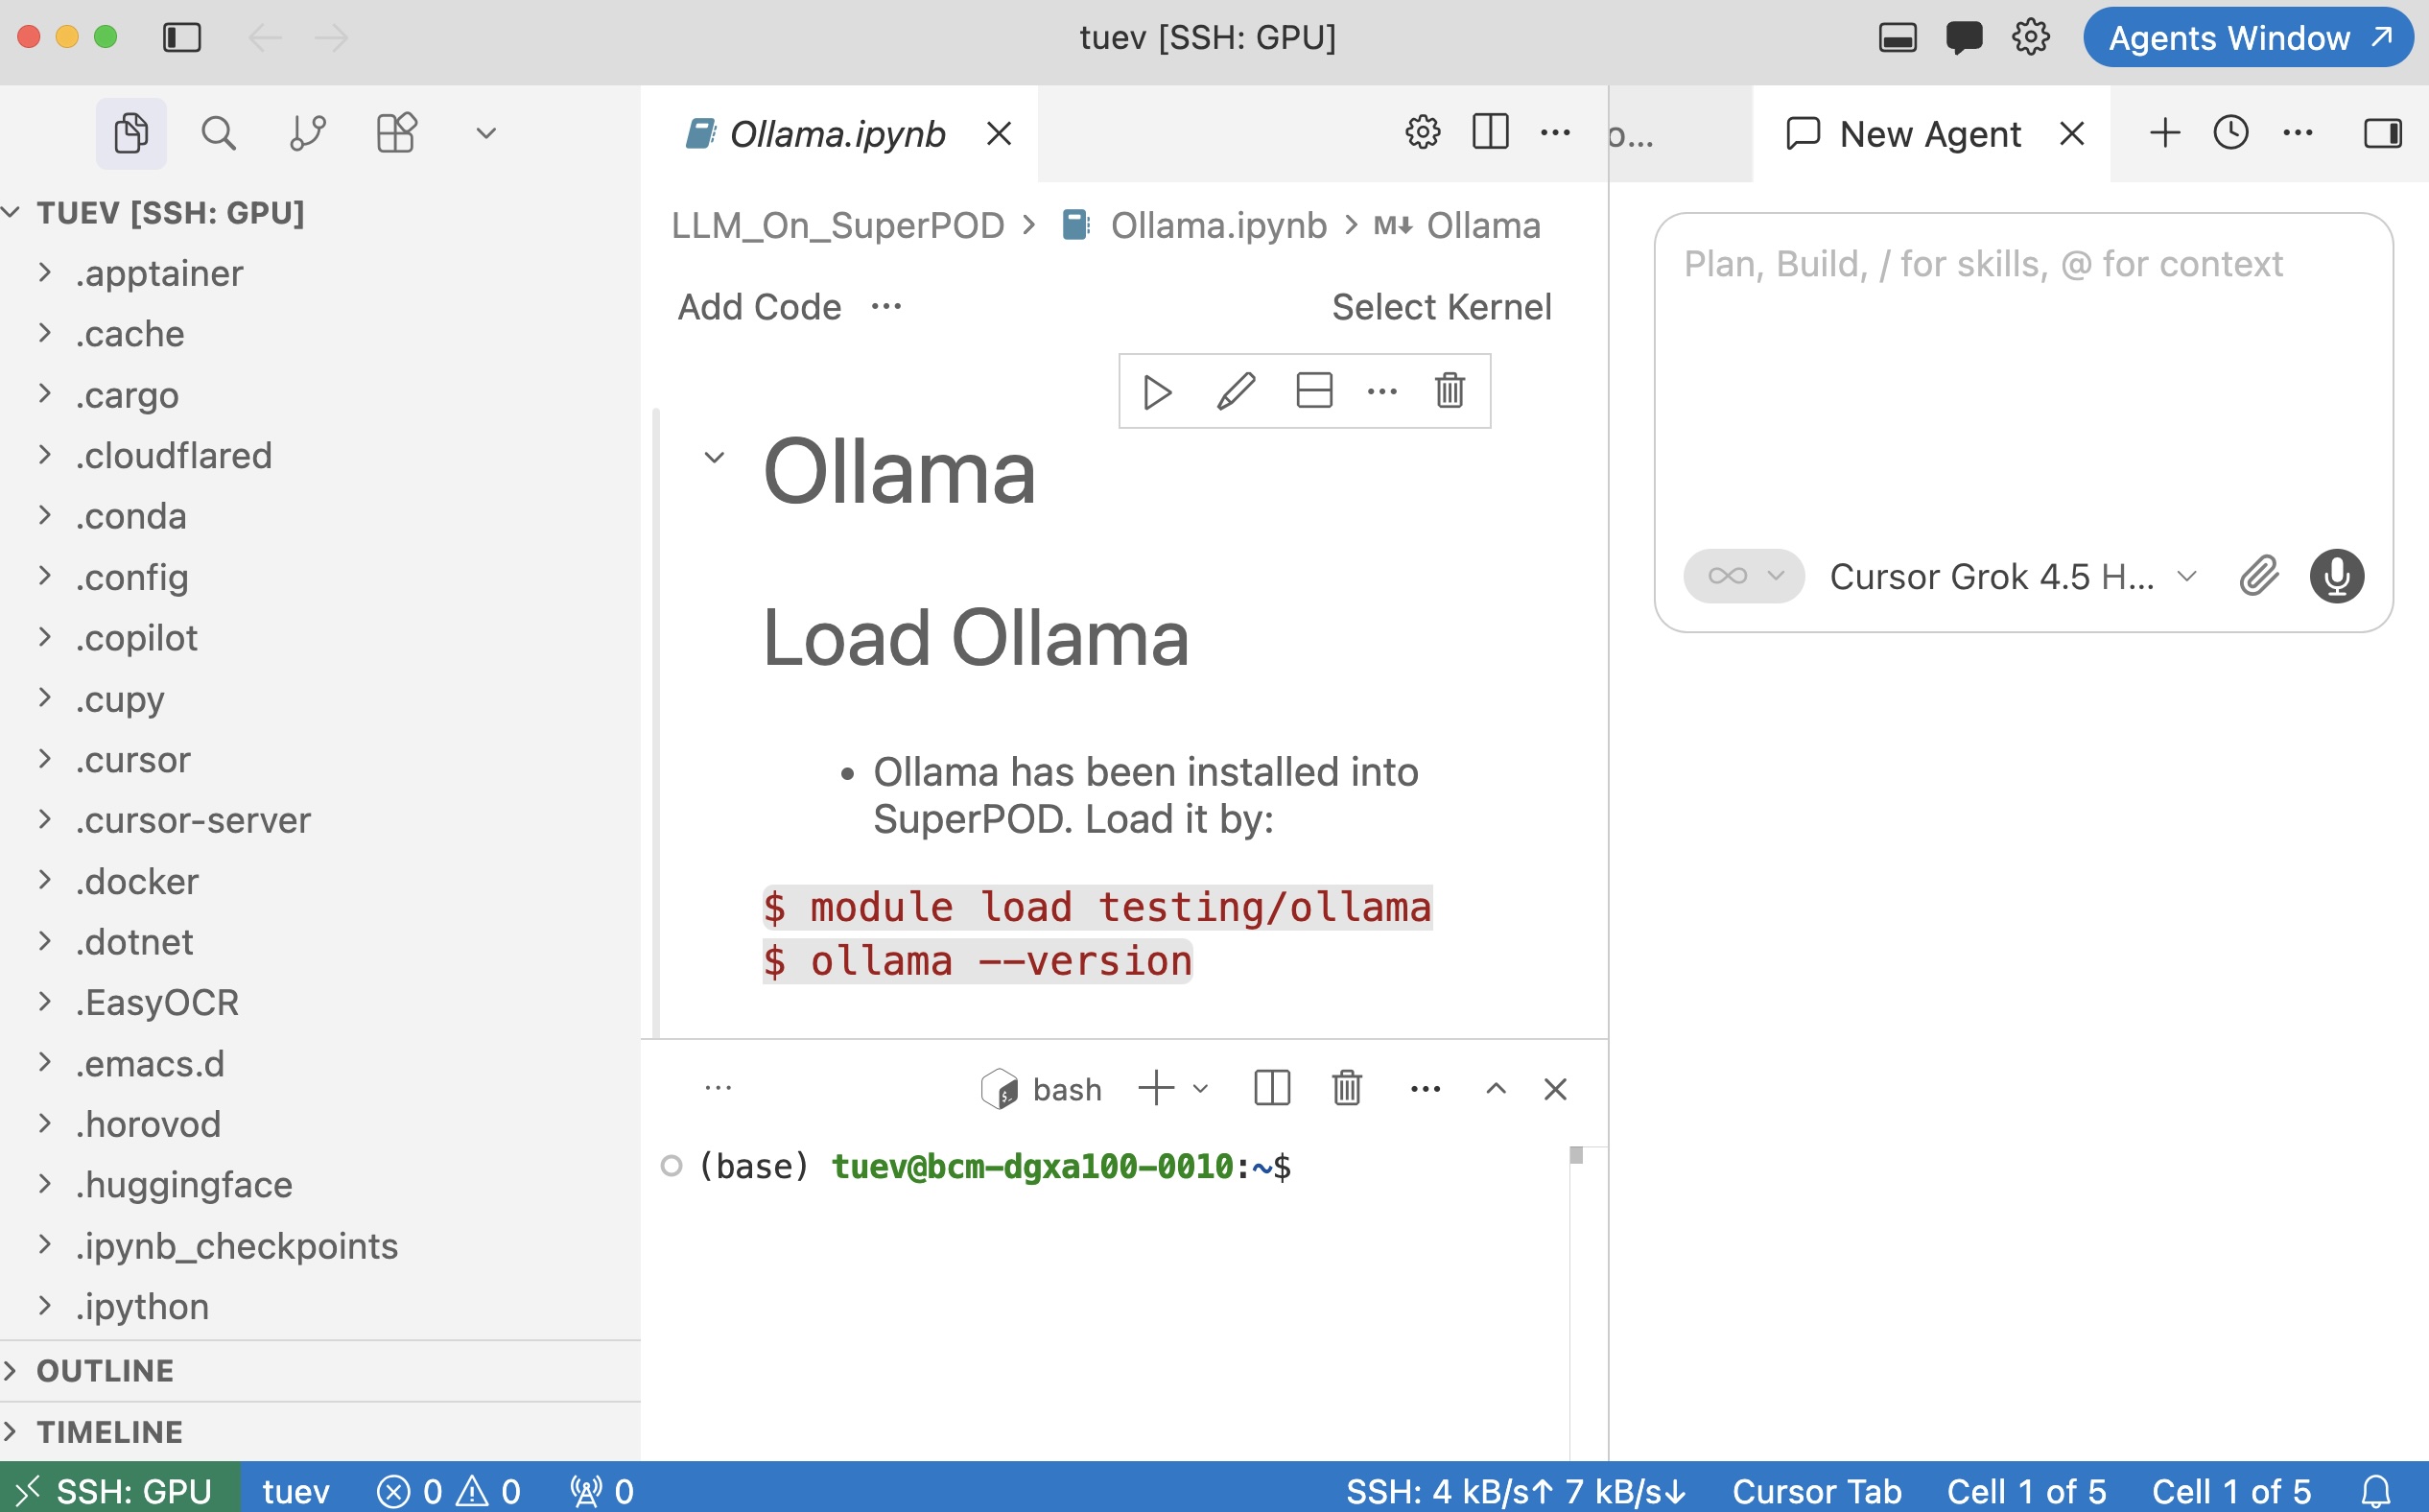Viewport: 2429px width, 1512px height.
Task: Switch to the New Agent tab
Action: click(x=1930, y=133)
